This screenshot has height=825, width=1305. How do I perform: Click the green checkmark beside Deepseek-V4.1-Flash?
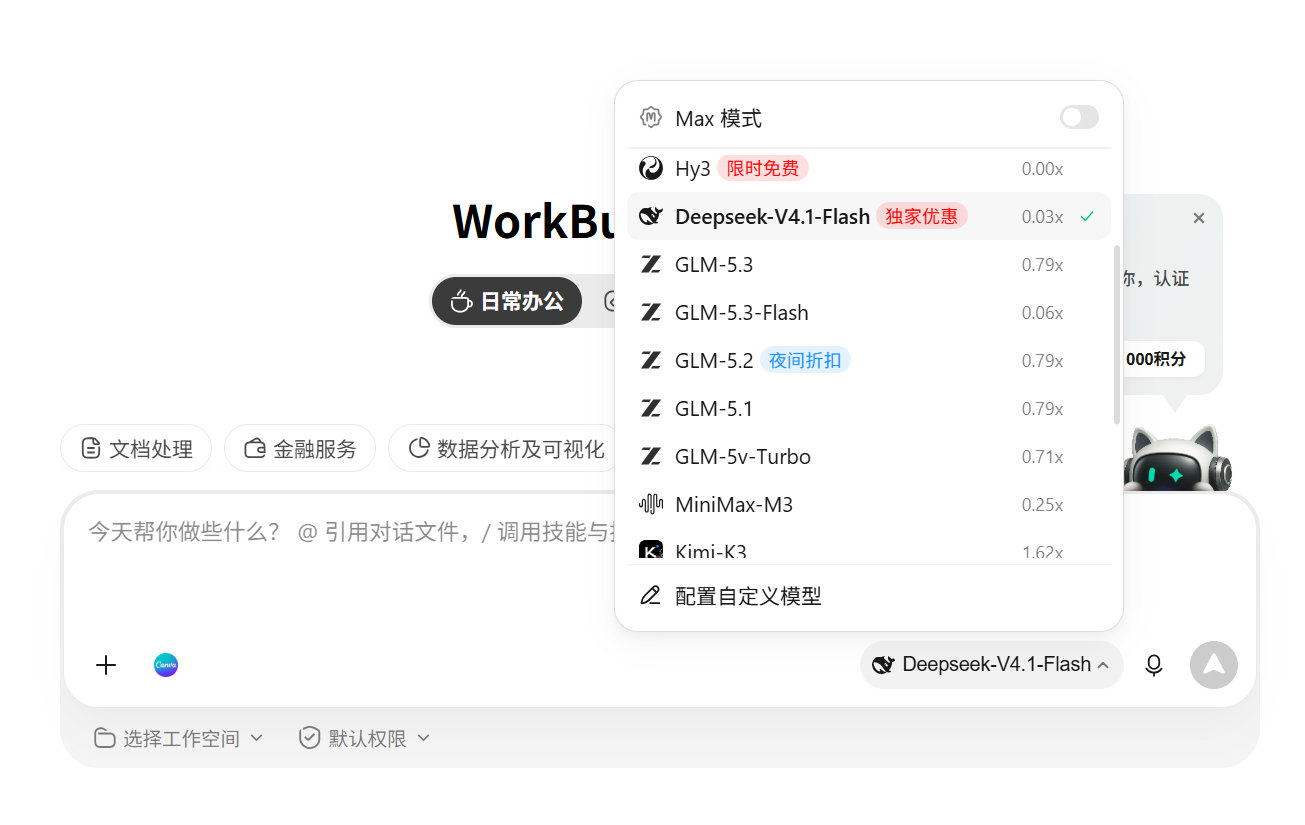[x=1087, y=216]
